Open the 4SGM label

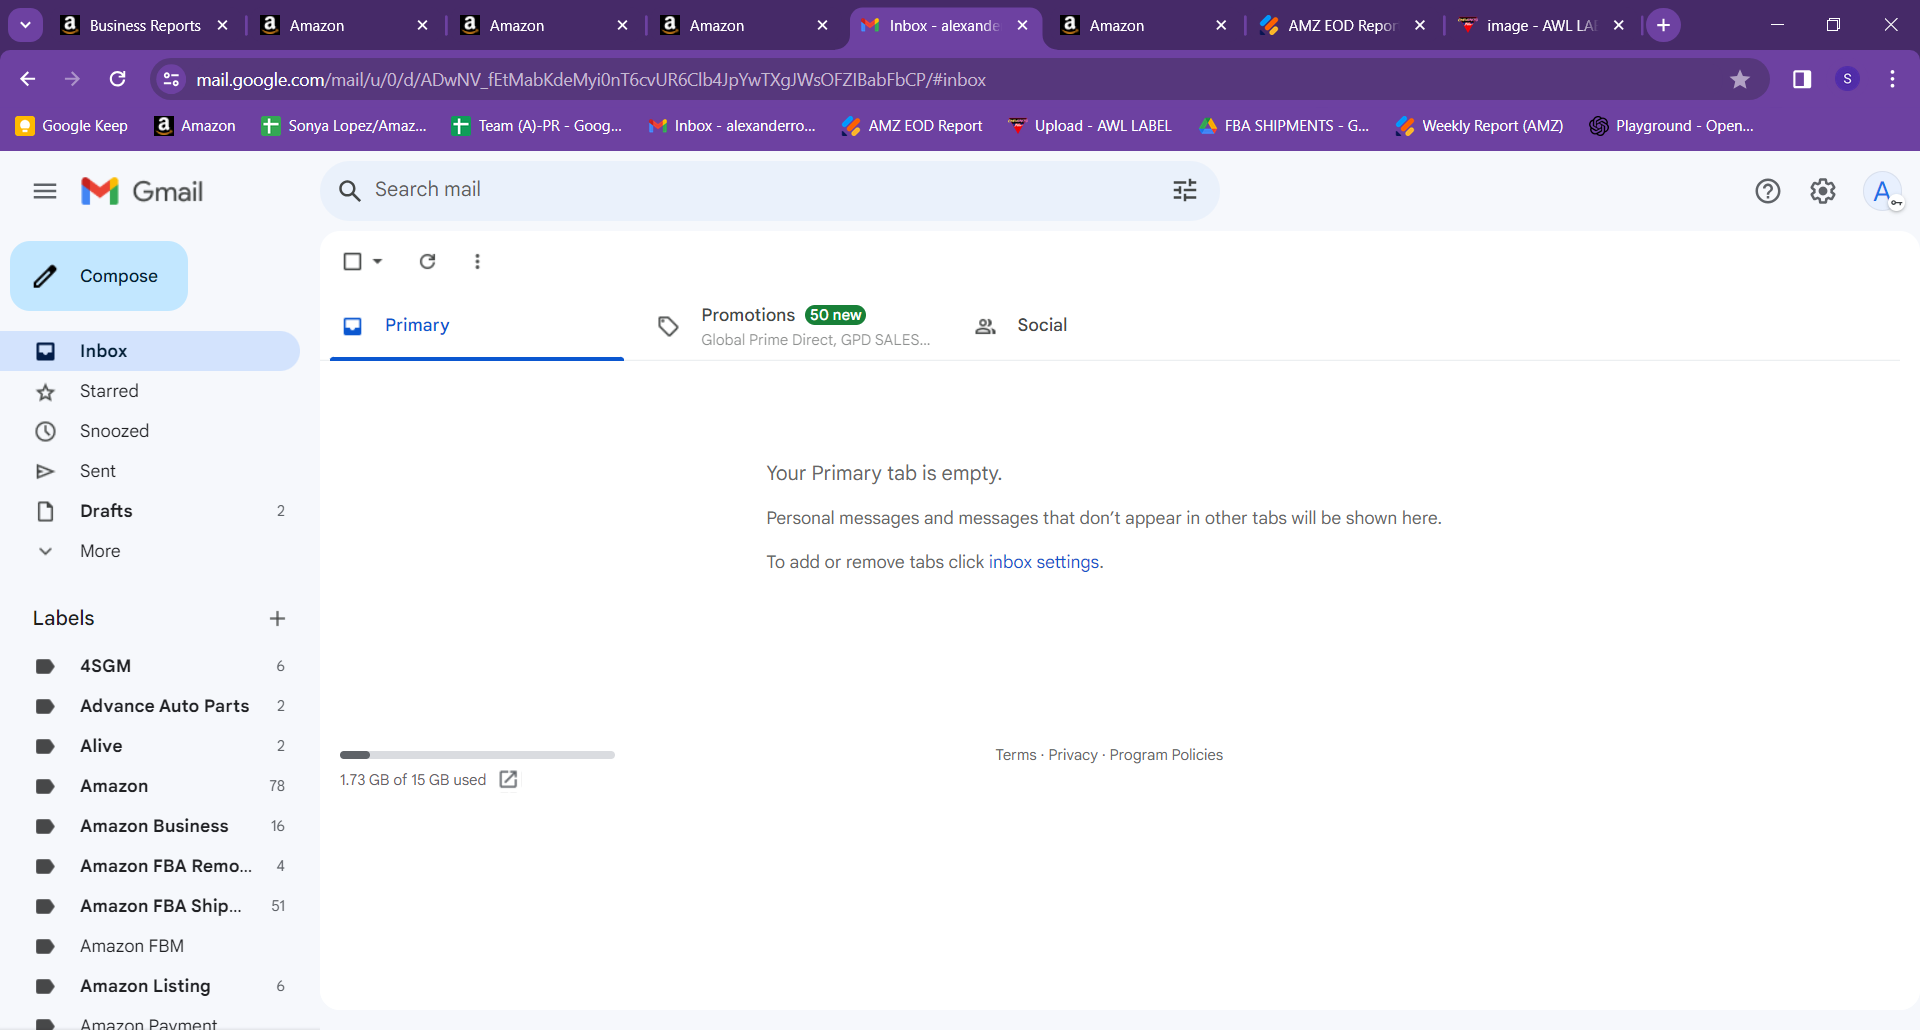coord(150,666)
